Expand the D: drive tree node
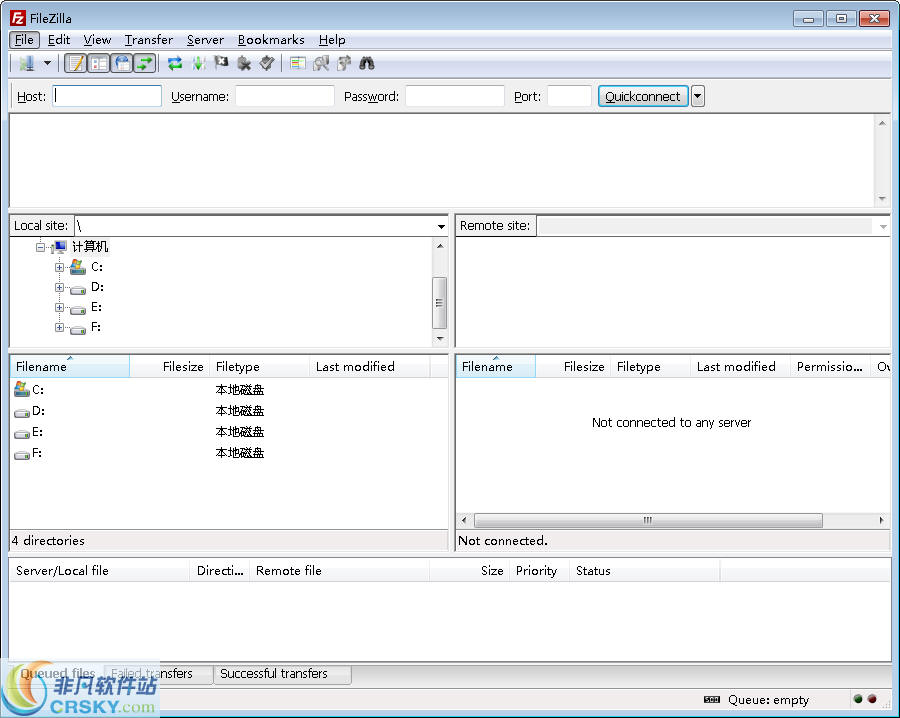This screenshot has height=718, width=900. (x=59, y=288)
